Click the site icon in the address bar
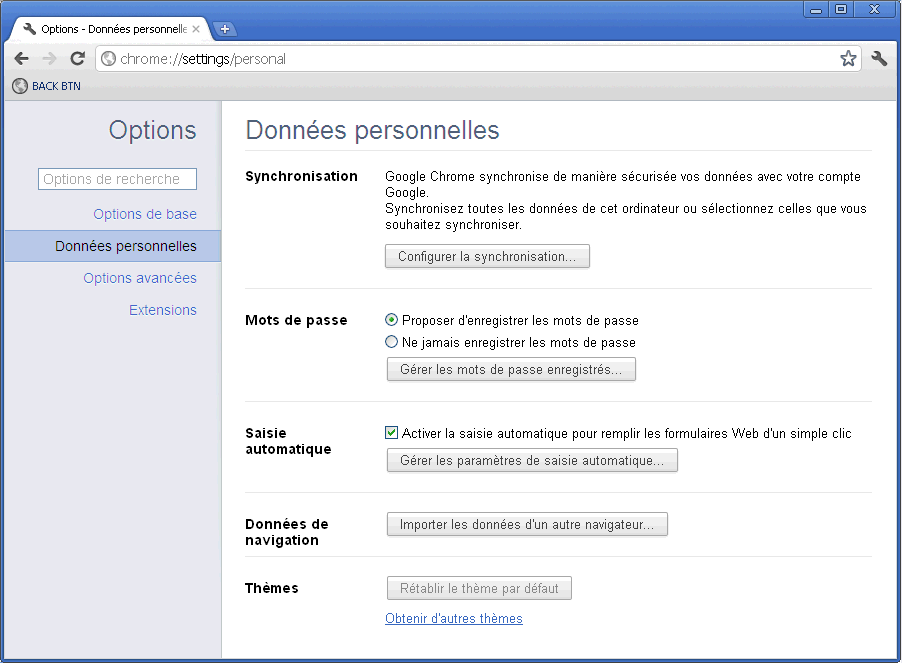This screenshot has height=663, width=902. tap(107, 58)
